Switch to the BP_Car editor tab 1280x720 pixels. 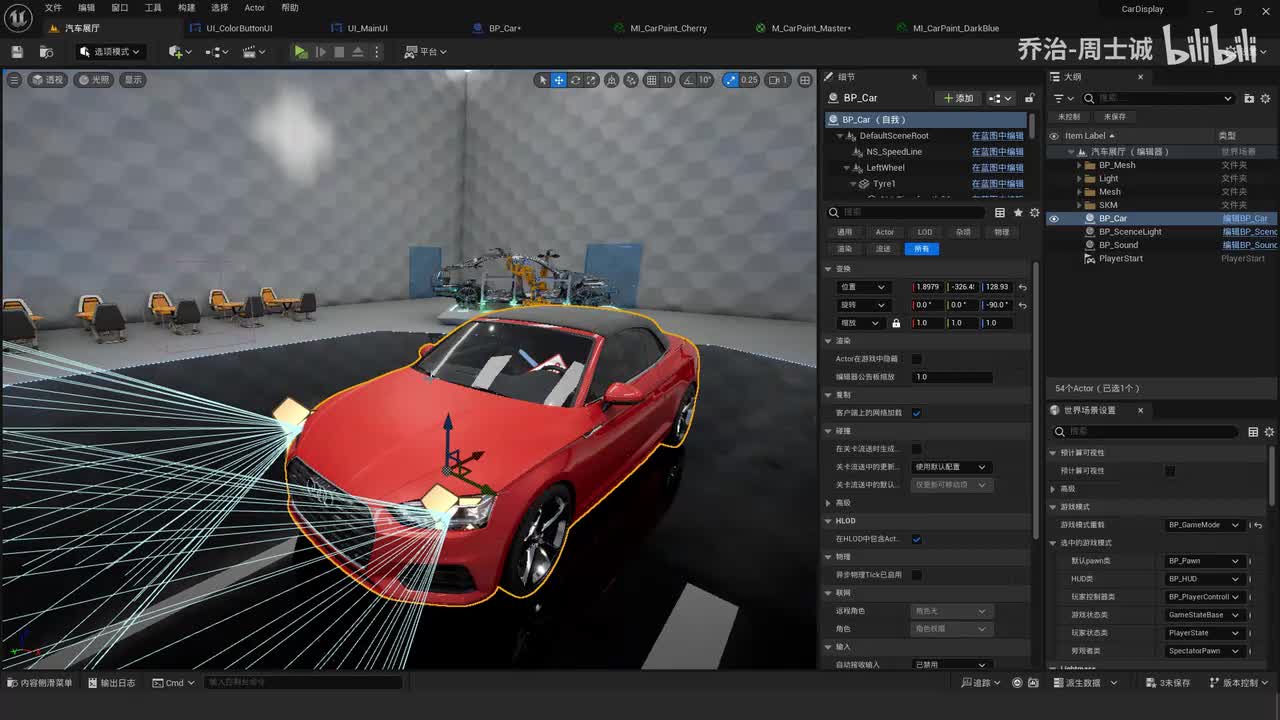coord(505,28)
